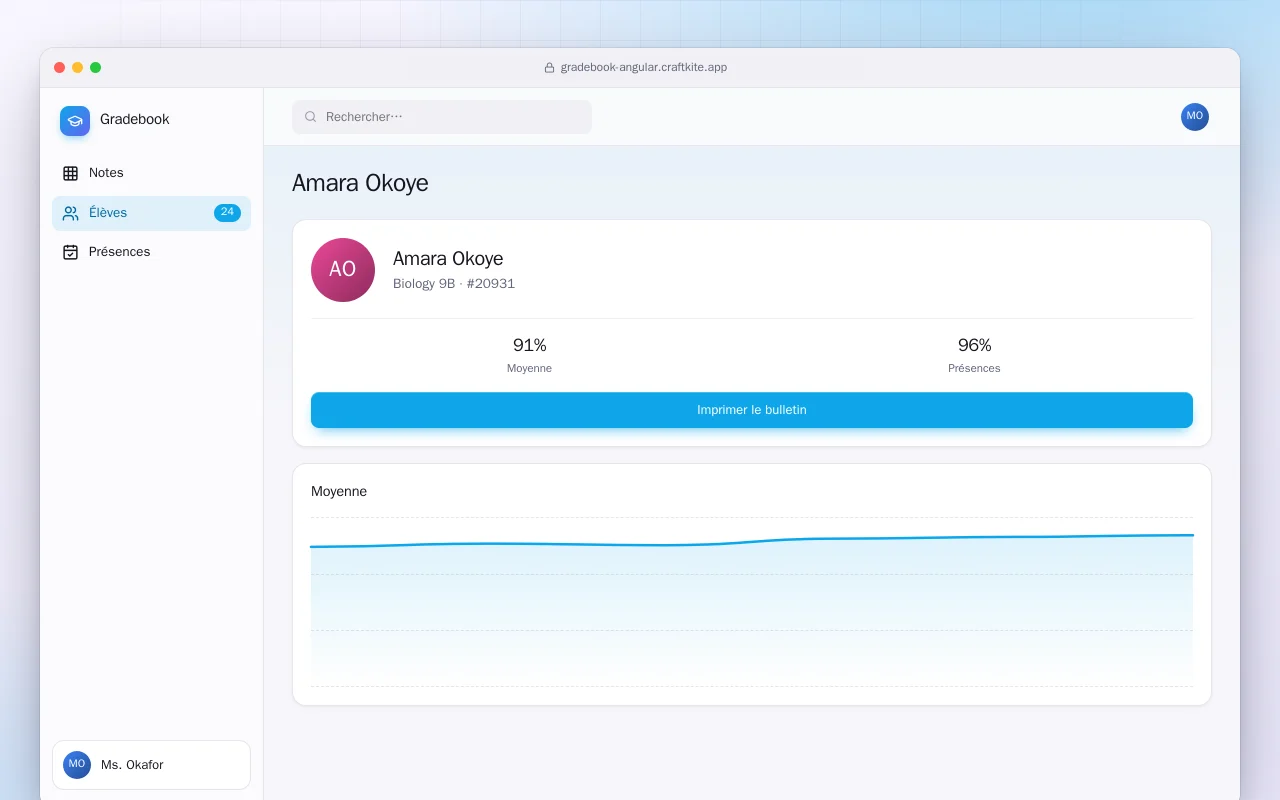The height and width of the screenshot is (800, 1280).
Task: Minimize the window with yellow button
Action: click(x=78, y=68)
